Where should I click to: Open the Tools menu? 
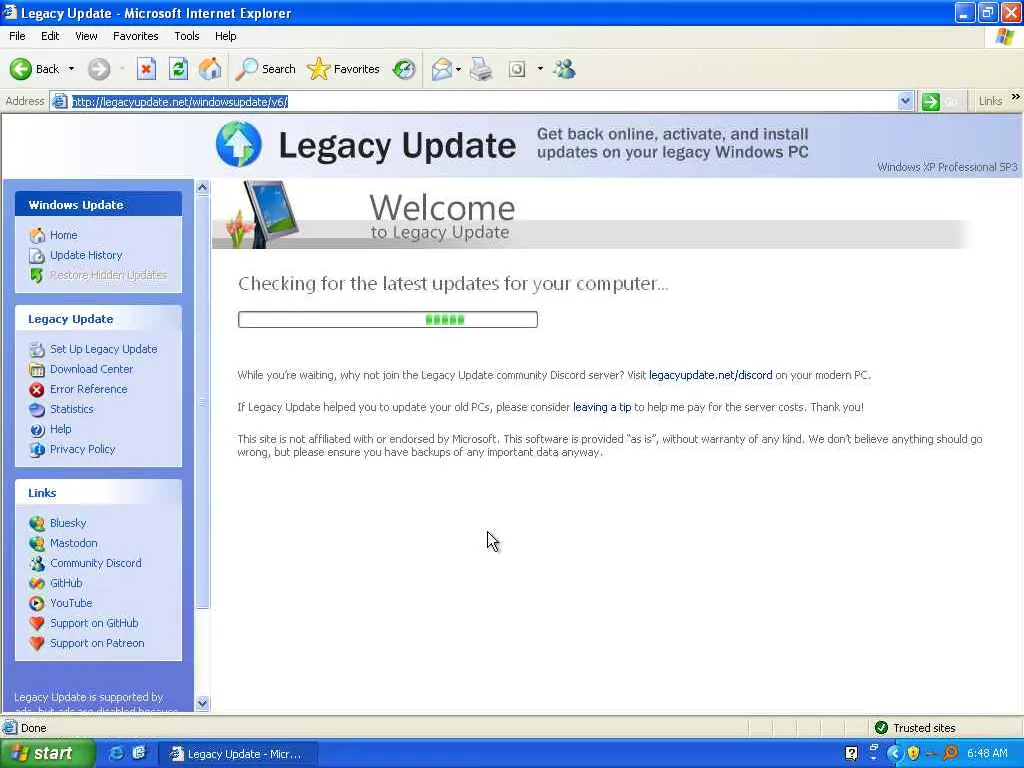[x=186, y=36]
